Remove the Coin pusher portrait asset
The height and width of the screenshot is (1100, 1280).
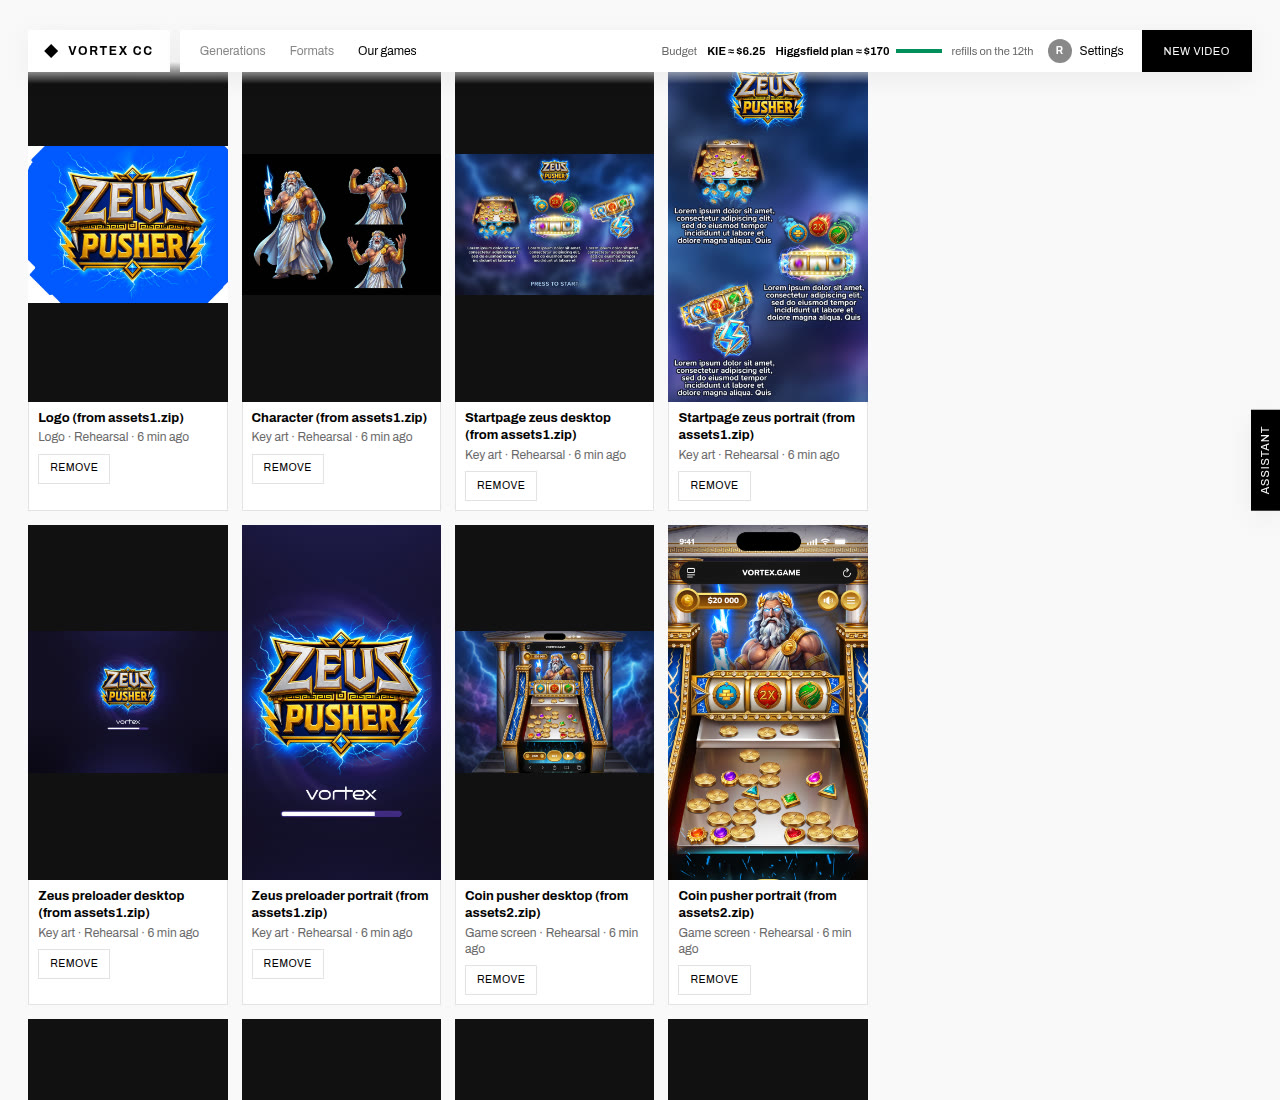coord(714,980)
